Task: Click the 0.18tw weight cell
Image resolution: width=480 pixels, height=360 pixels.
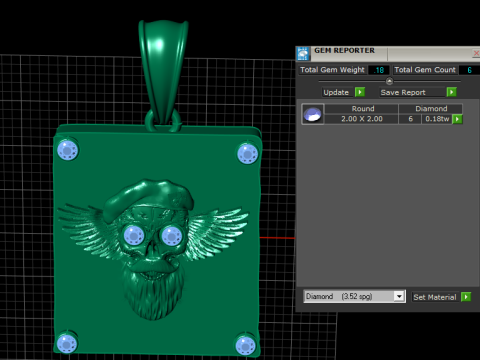Action: (x=437, y=119)
